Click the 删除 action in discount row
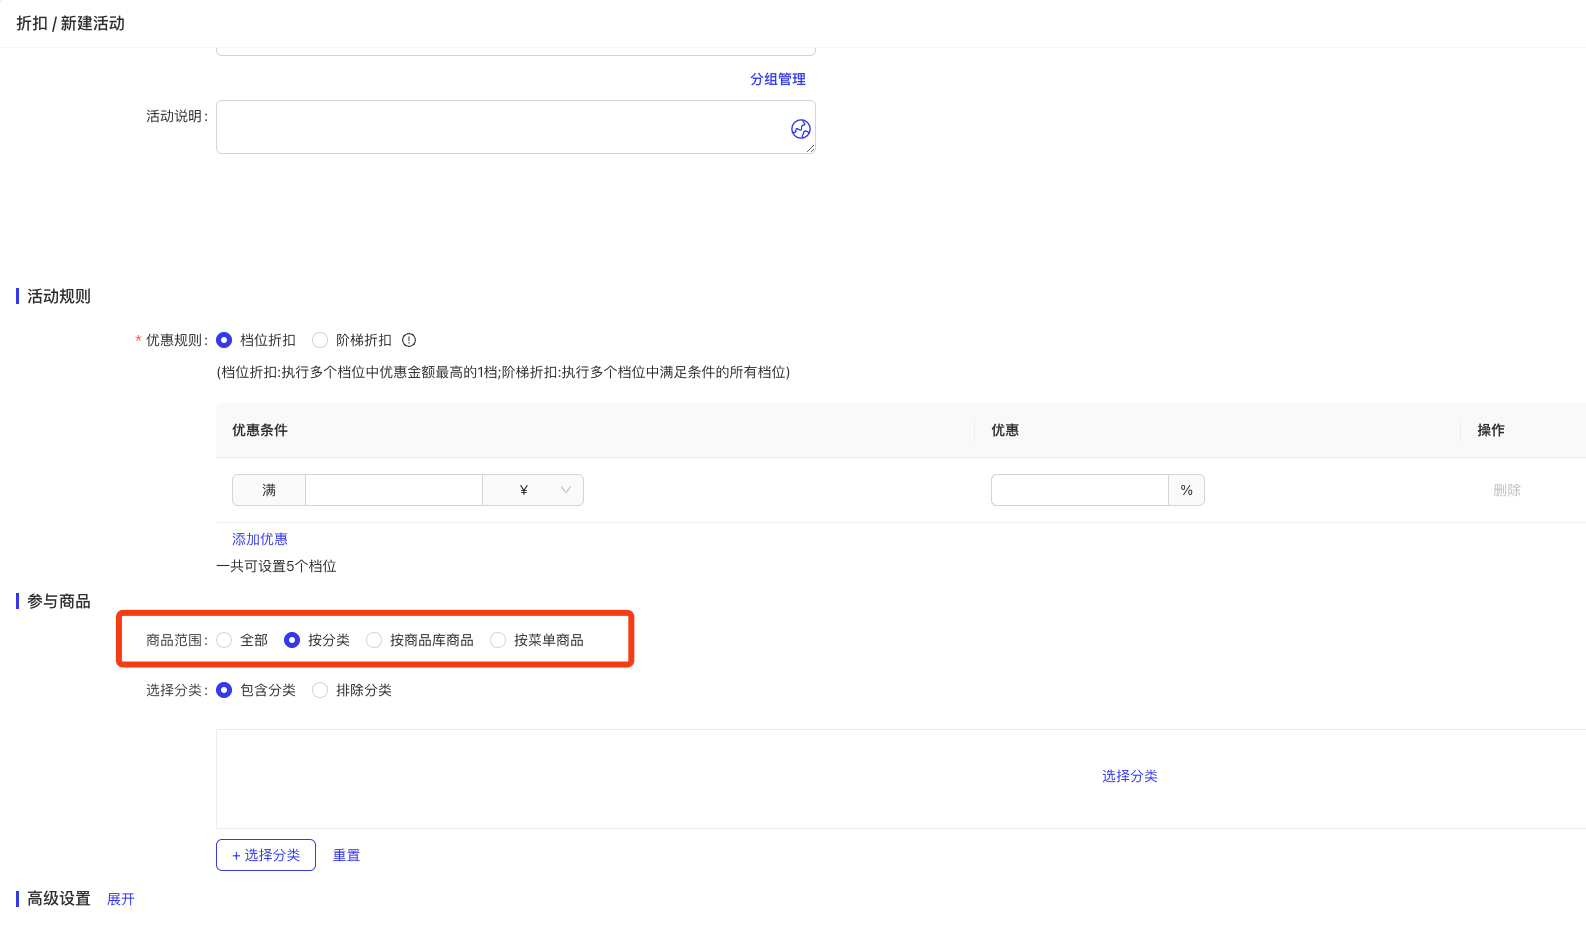Screen dimensions: 1586x929 point(1506,490)
